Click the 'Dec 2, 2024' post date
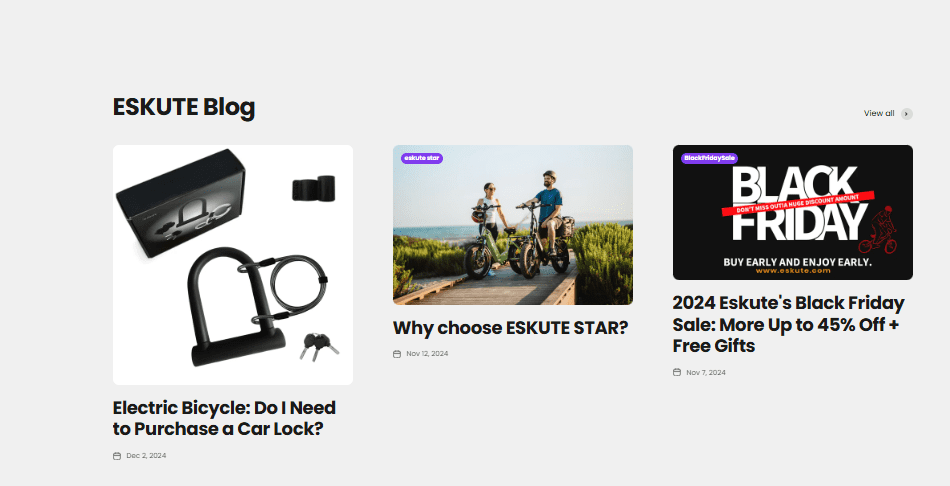This screenshot has width=950, height=486. click(x=146, y=456)
